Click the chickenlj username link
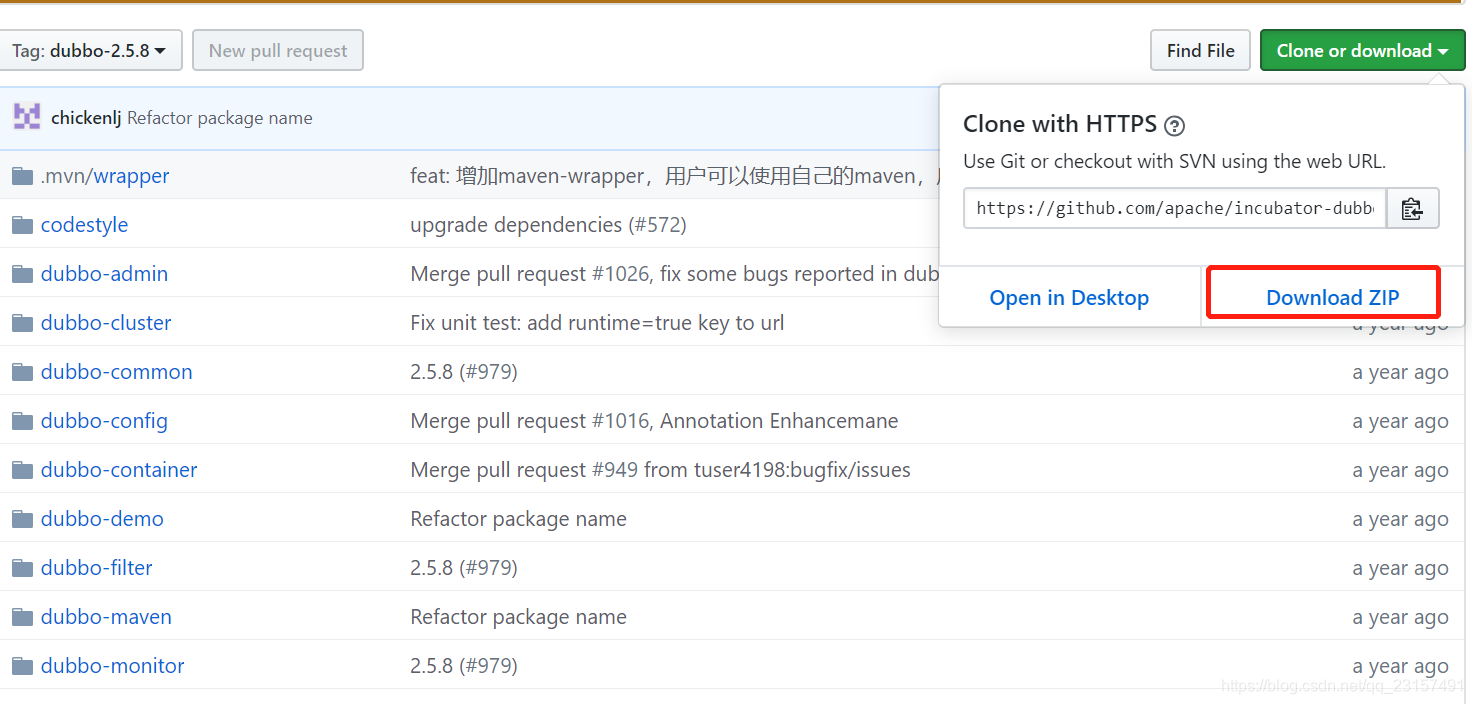The image size is (1472, 704). point(86,117)
